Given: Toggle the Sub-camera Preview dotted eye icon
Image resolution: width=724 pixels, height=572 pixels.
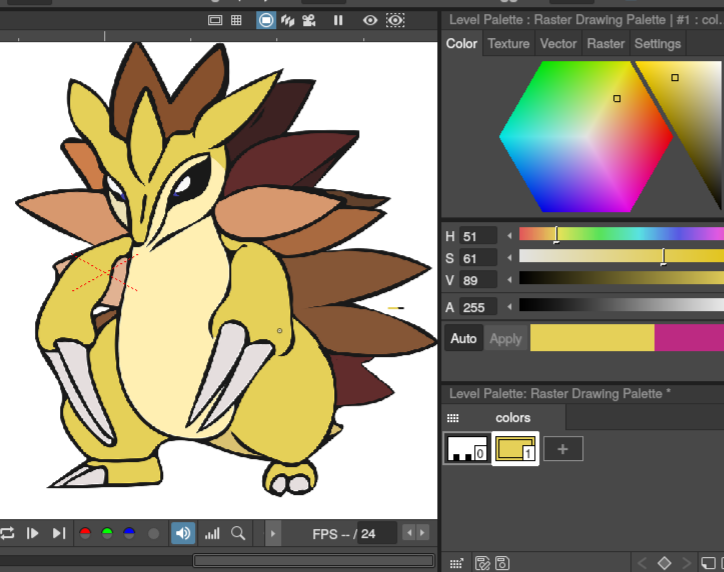Looking at the screenshot, I should tap(395, 20).
